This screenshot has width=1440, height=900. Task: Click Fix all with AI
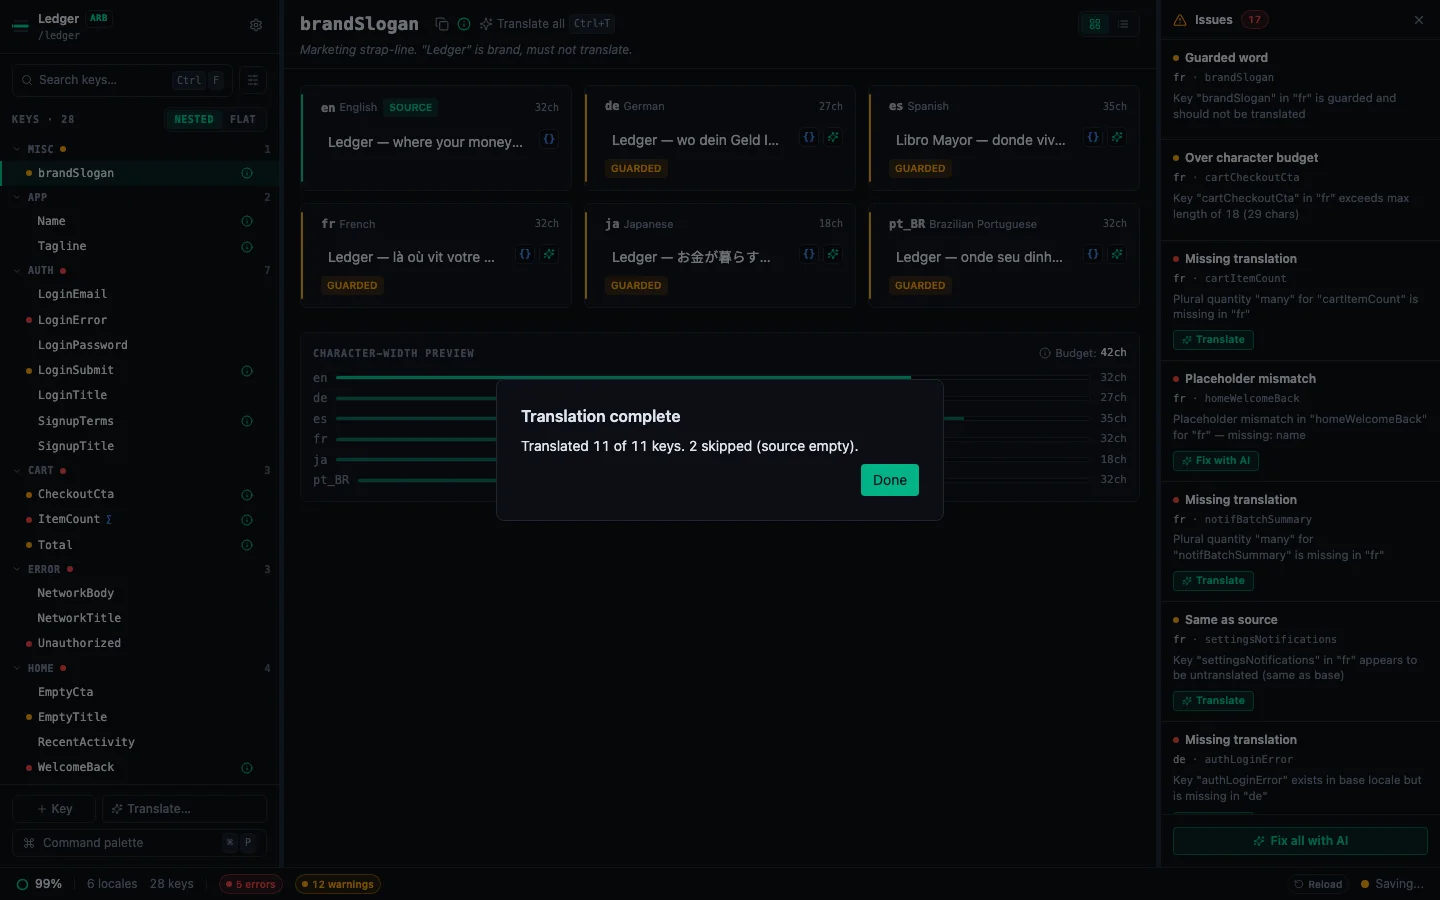pyautogui.click(x=1300, y=841)
